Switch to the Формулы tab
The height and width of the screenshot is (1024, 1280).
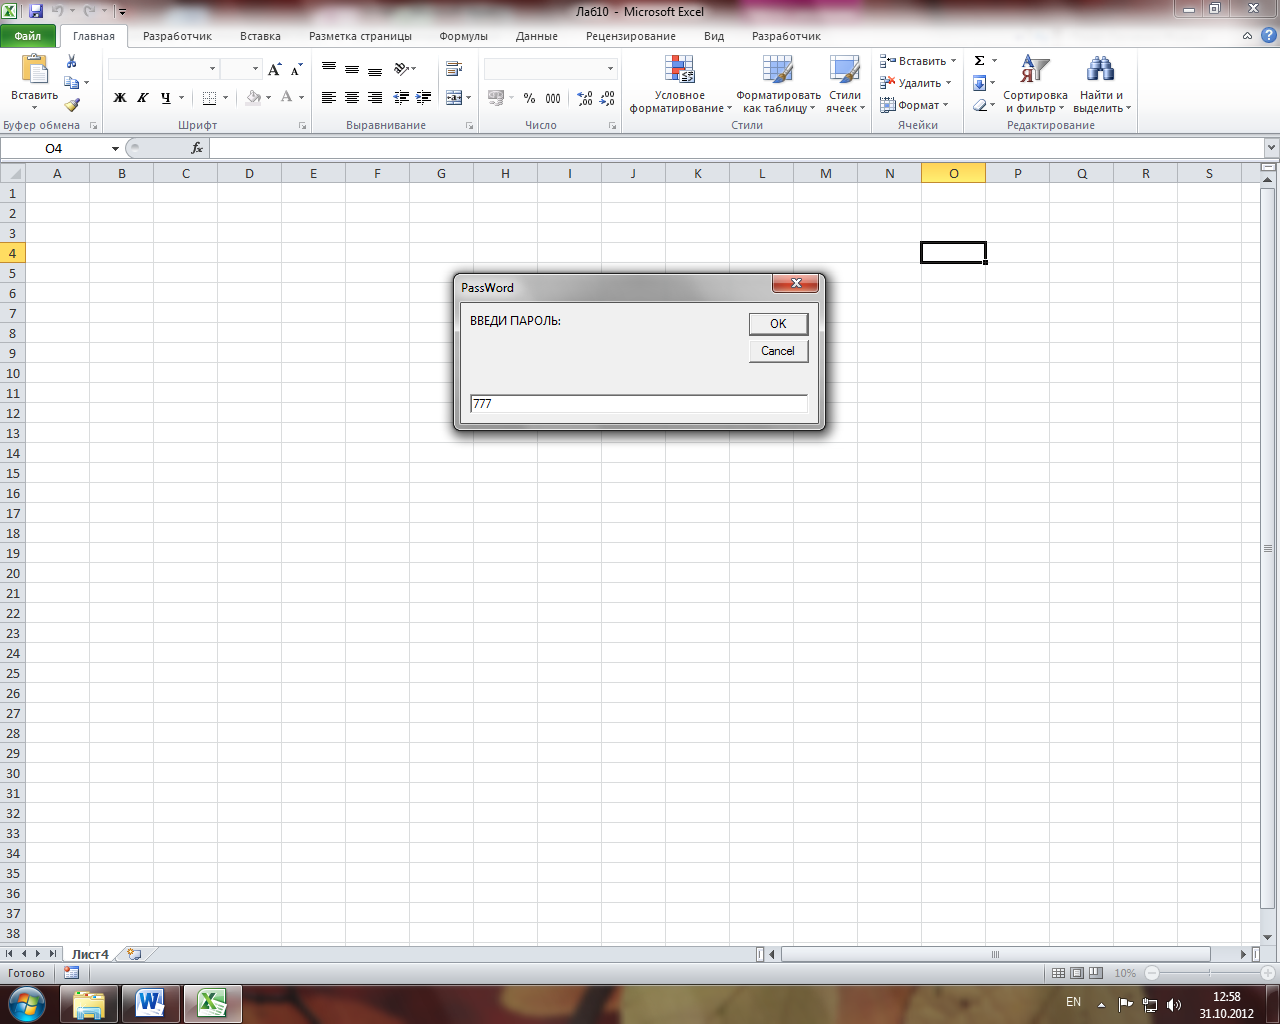click(463, 36)
